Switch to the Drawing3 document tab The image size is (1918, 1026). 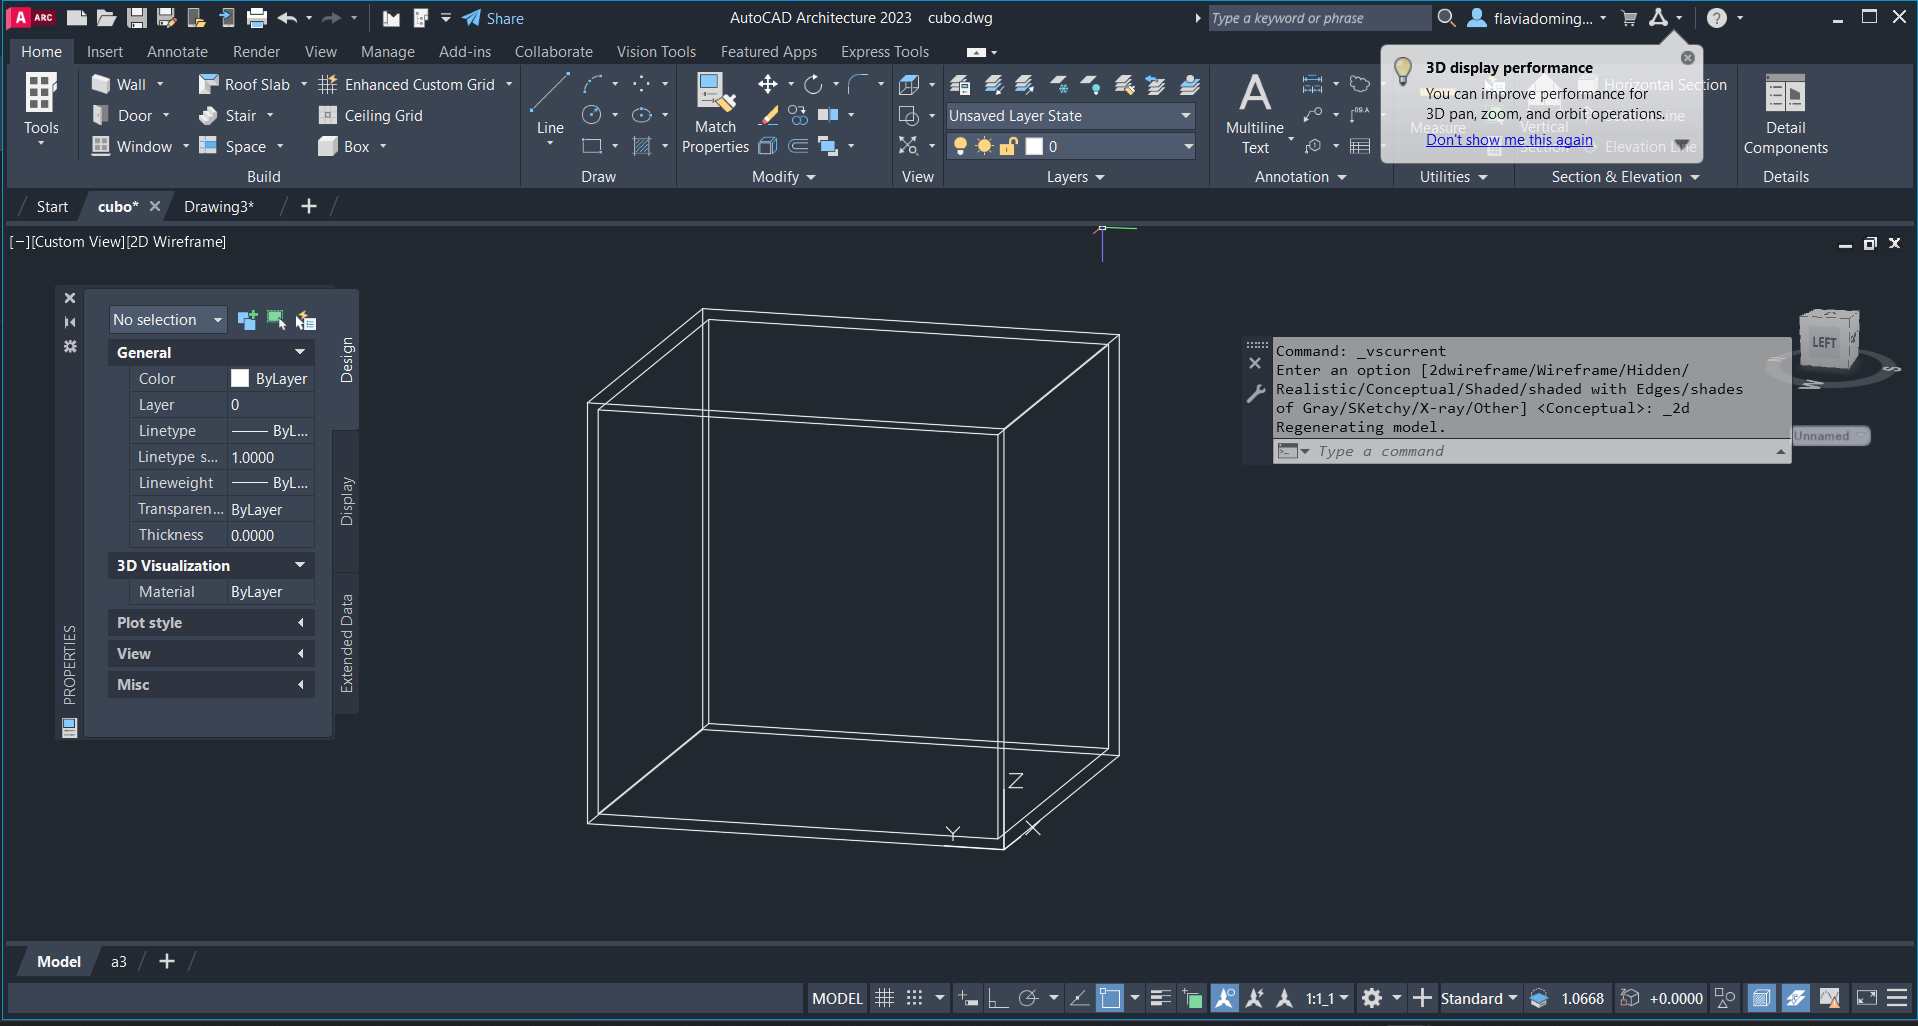point(219,207)
